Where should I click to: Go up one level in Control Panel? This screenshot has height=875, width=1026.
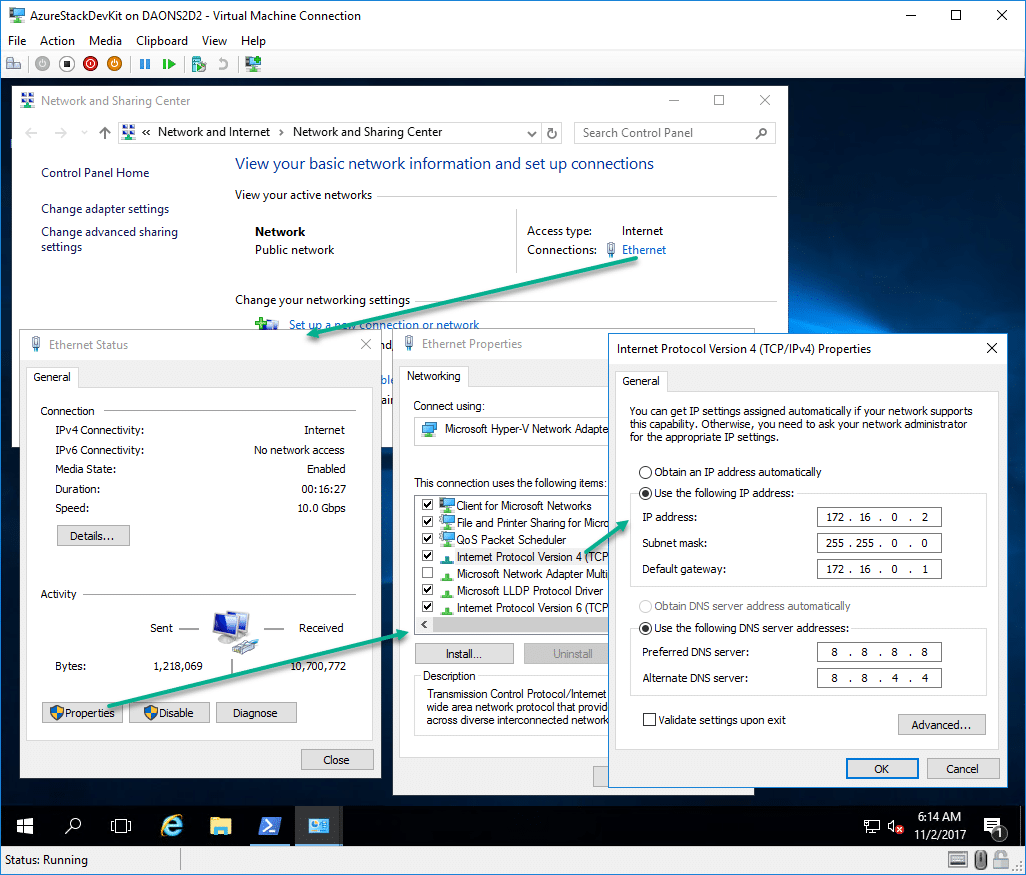(105, 133)
